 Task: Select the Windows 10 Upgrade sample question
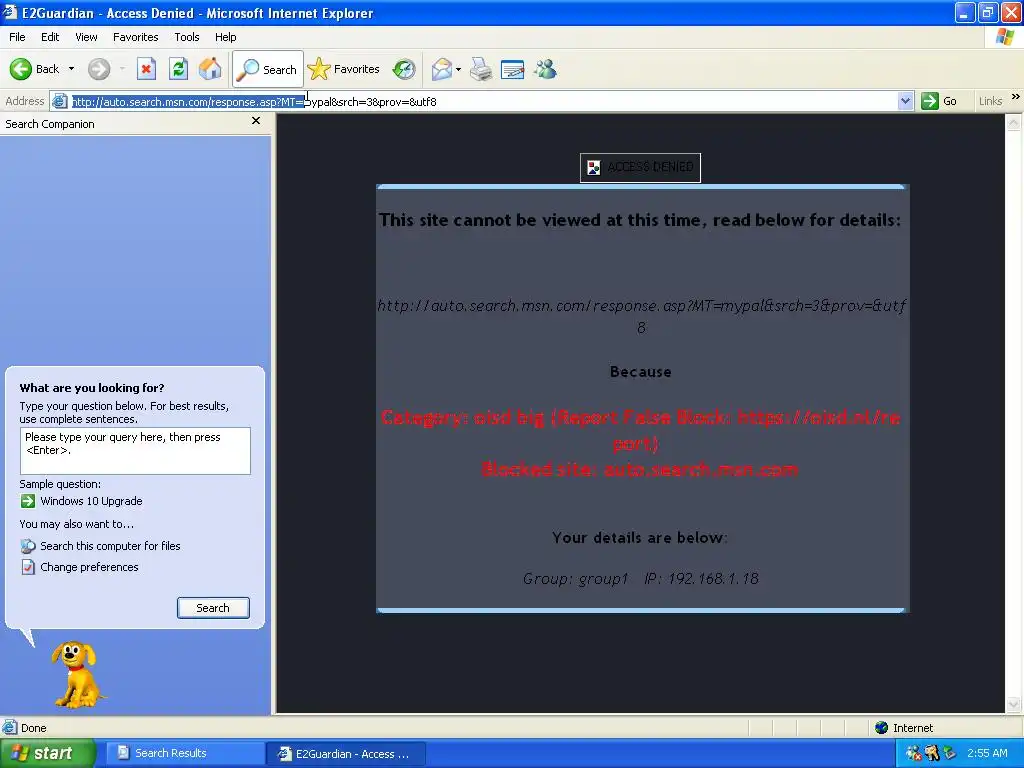tap(91, 501)
